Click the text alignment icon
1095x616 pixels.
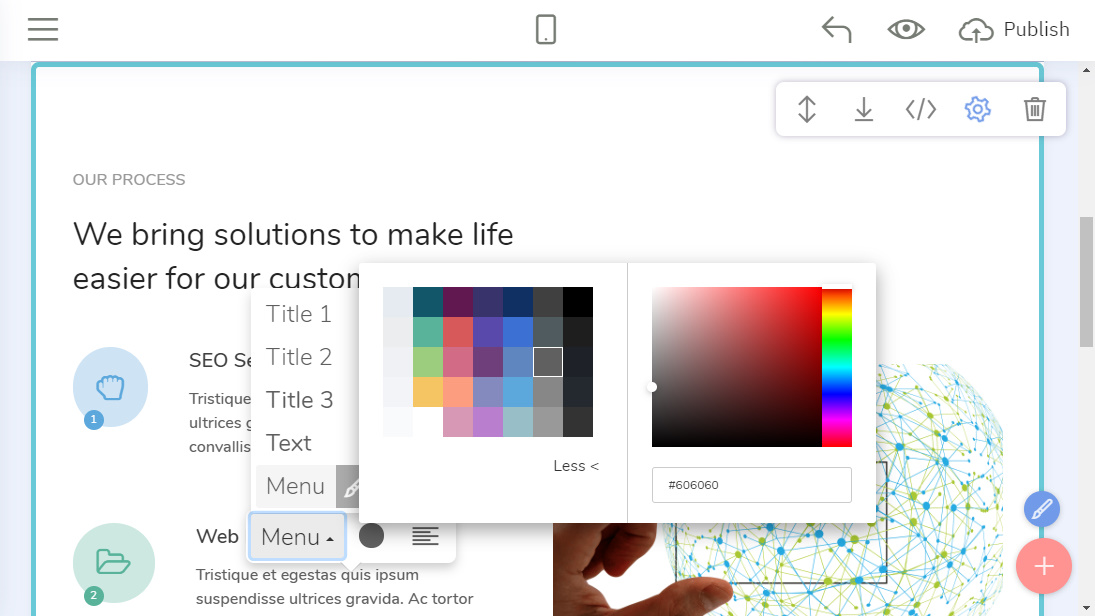click(426, 537)
